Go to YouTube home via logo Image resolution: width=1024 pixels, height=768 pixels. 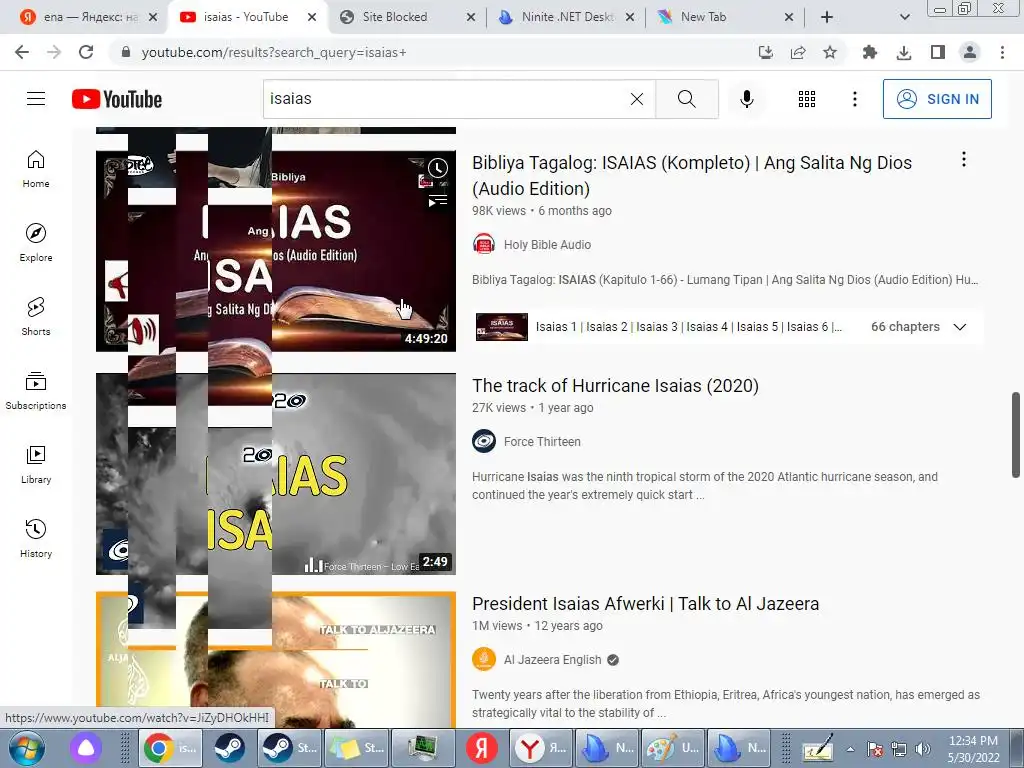117,99
